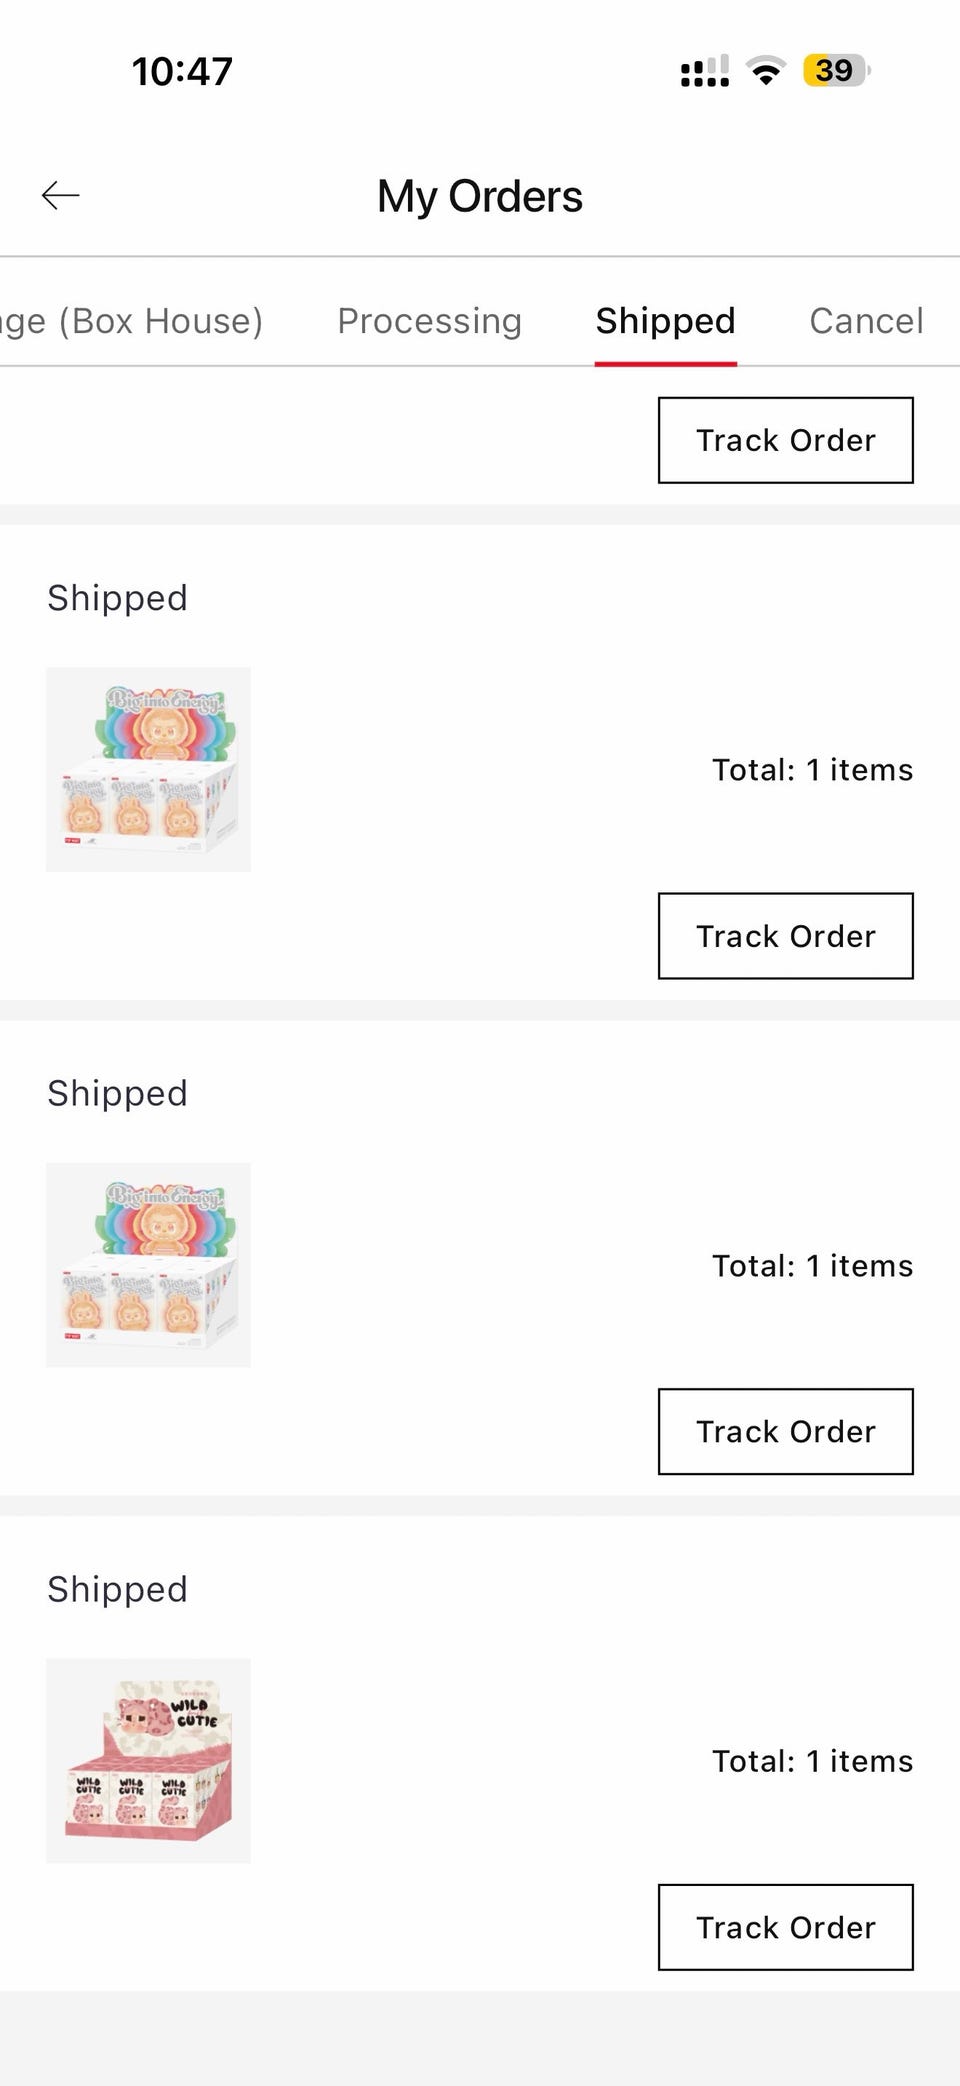
Task: Open the second Big into Energy thumbnail
Action: [x=148, y=1265]
